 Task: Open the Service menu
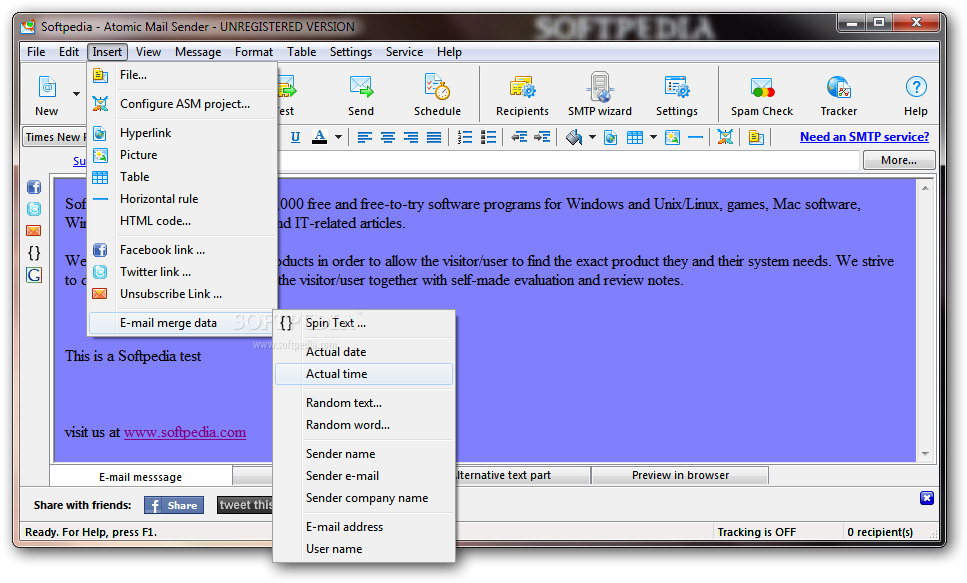pyautogui.click(x=405, y=52)
